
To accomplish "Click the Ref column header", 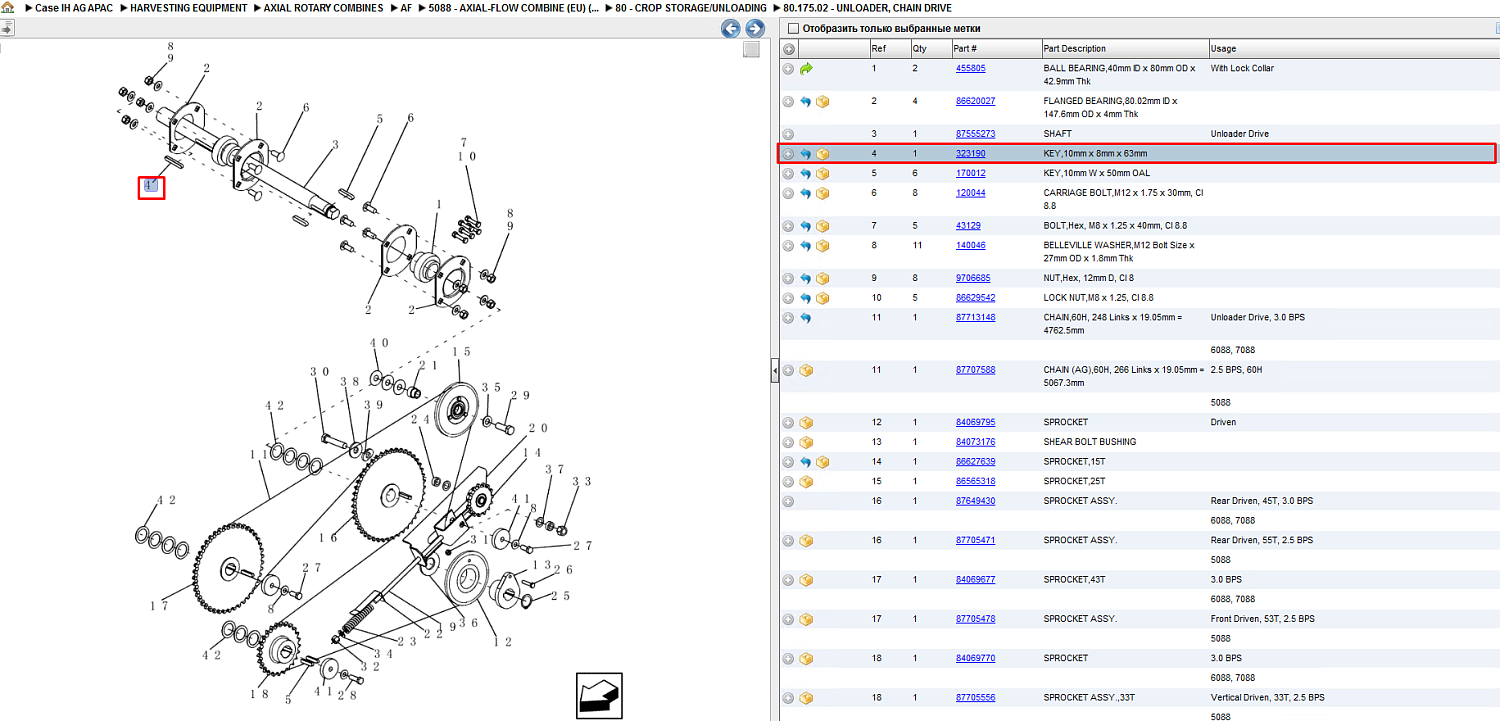I will tap(889, 49).
